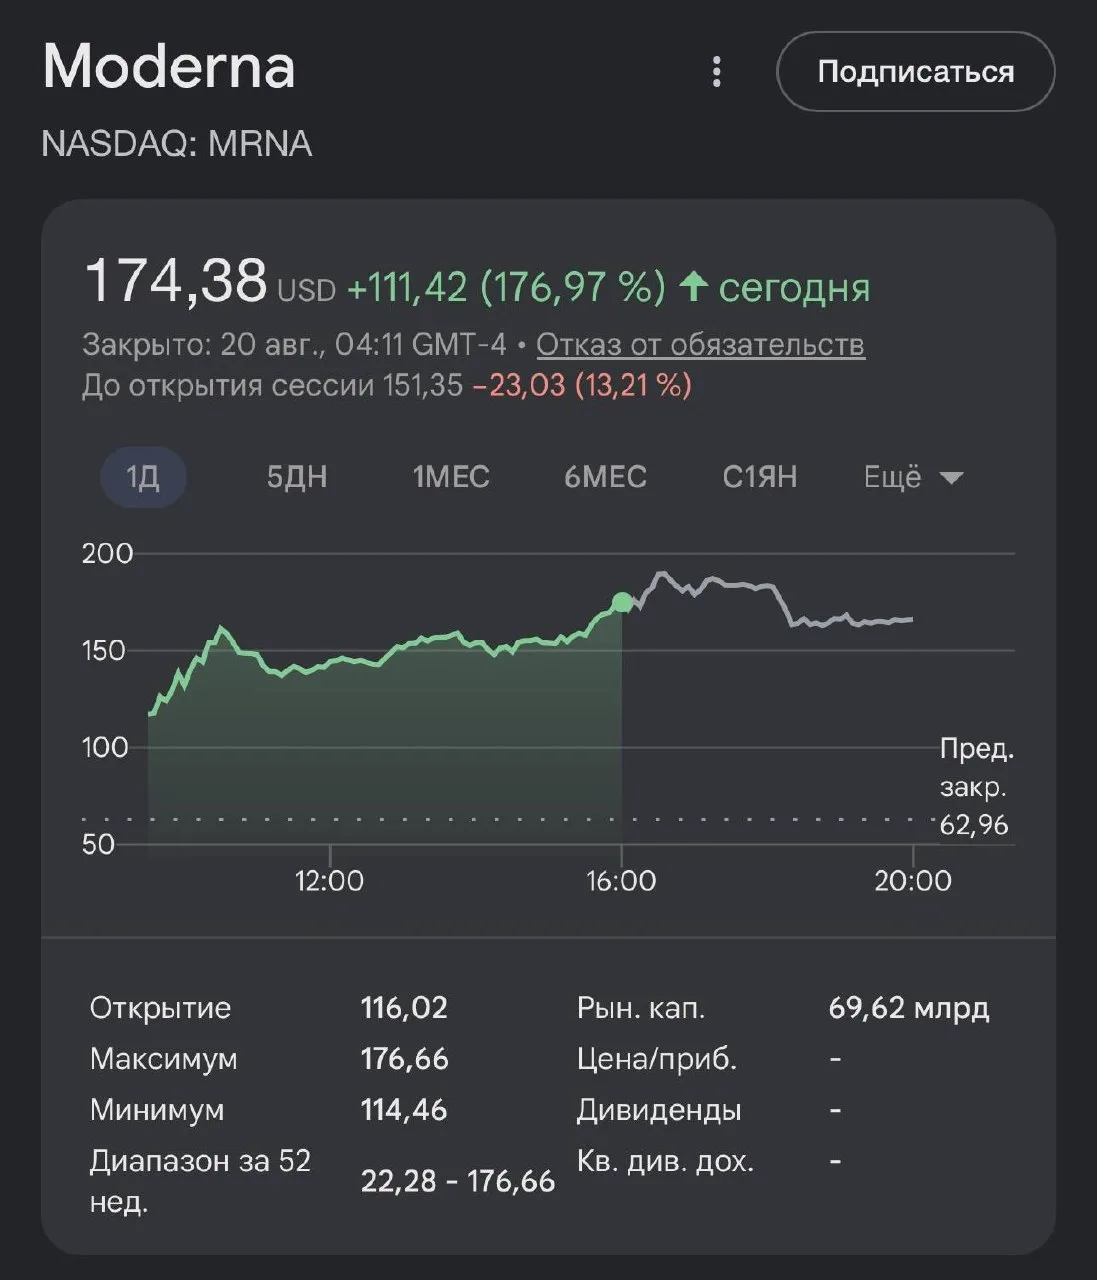The image size is (1097, 1280).
Task: Click the 52-week range value 22,28 - 176,66
Action: coord(458,1181)
